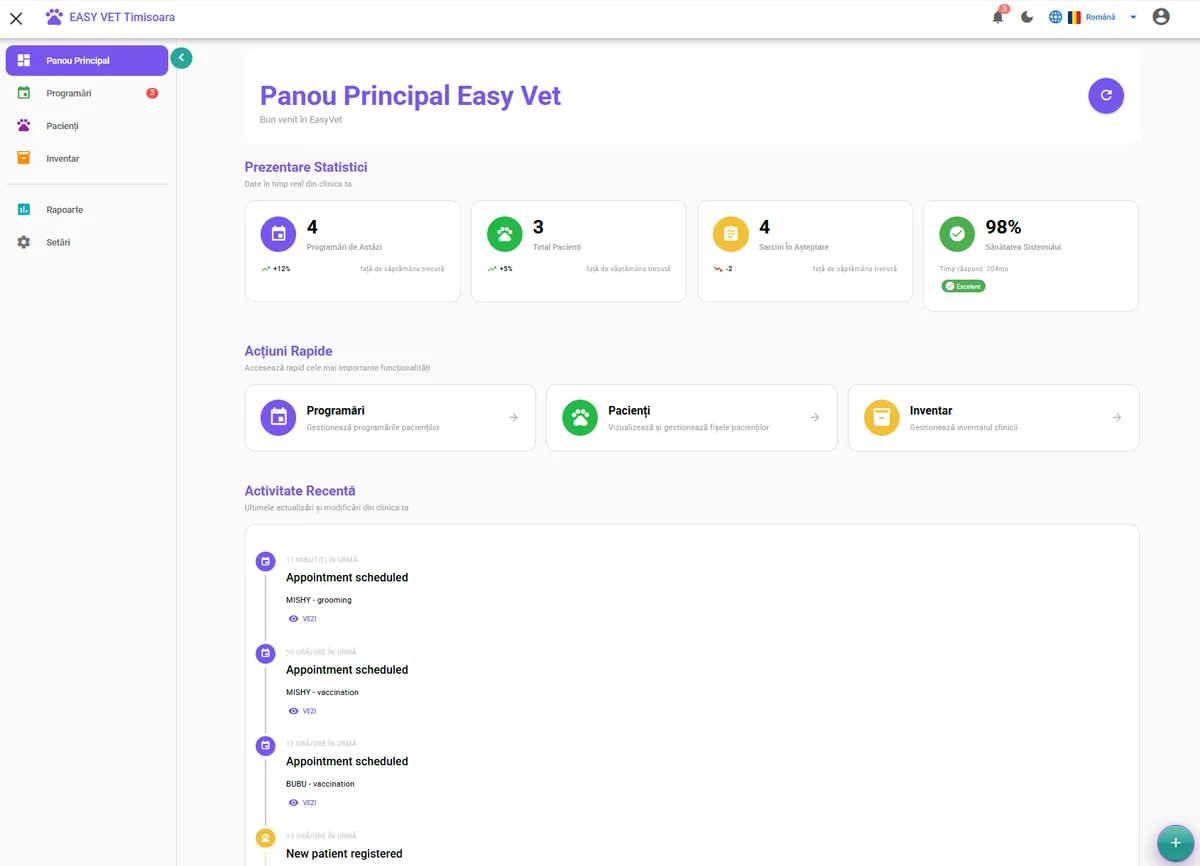This screenshot has height=866, width=1200.
Task: Collapse the sidebar with the green chevron
Action: click(x=181, y=57)
